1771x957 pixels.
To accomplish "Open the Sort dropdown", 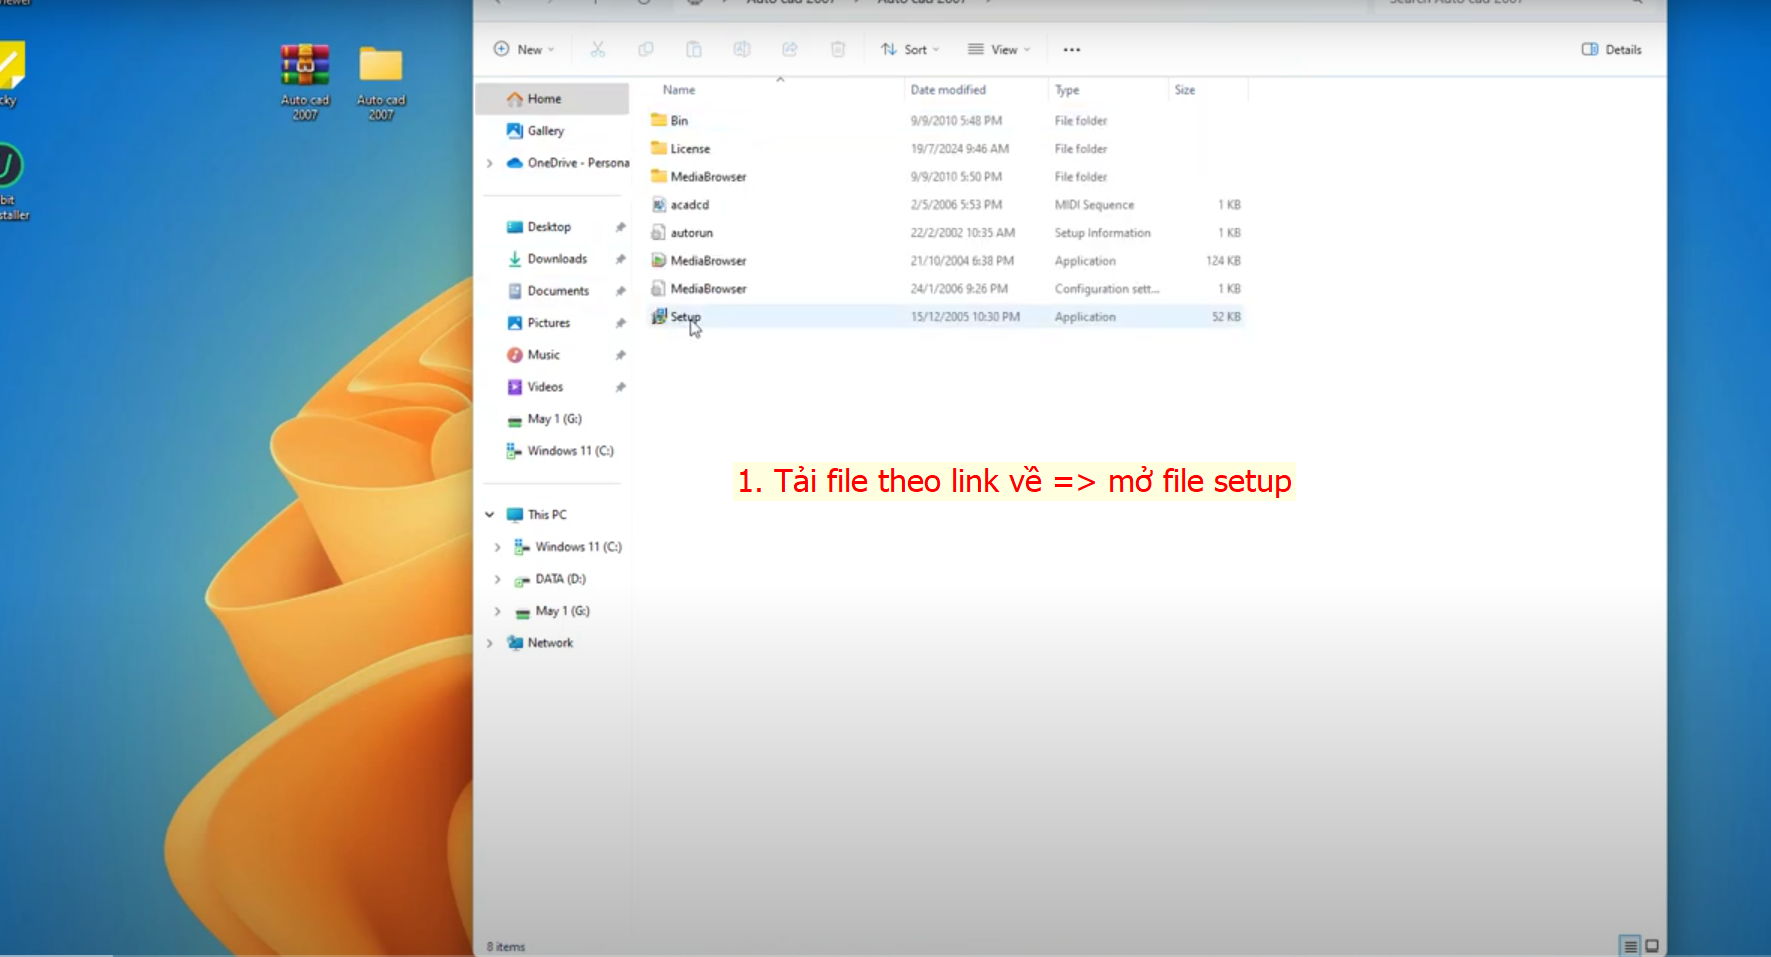I will coord(910,49).
